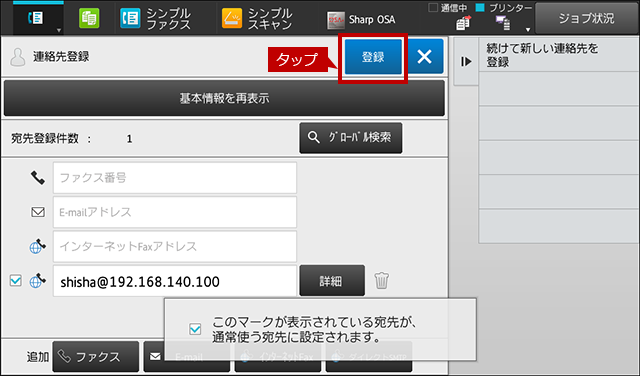Click the インターネットFaxアドレス input field
The image size is (640, 376).
pos(175,247)
